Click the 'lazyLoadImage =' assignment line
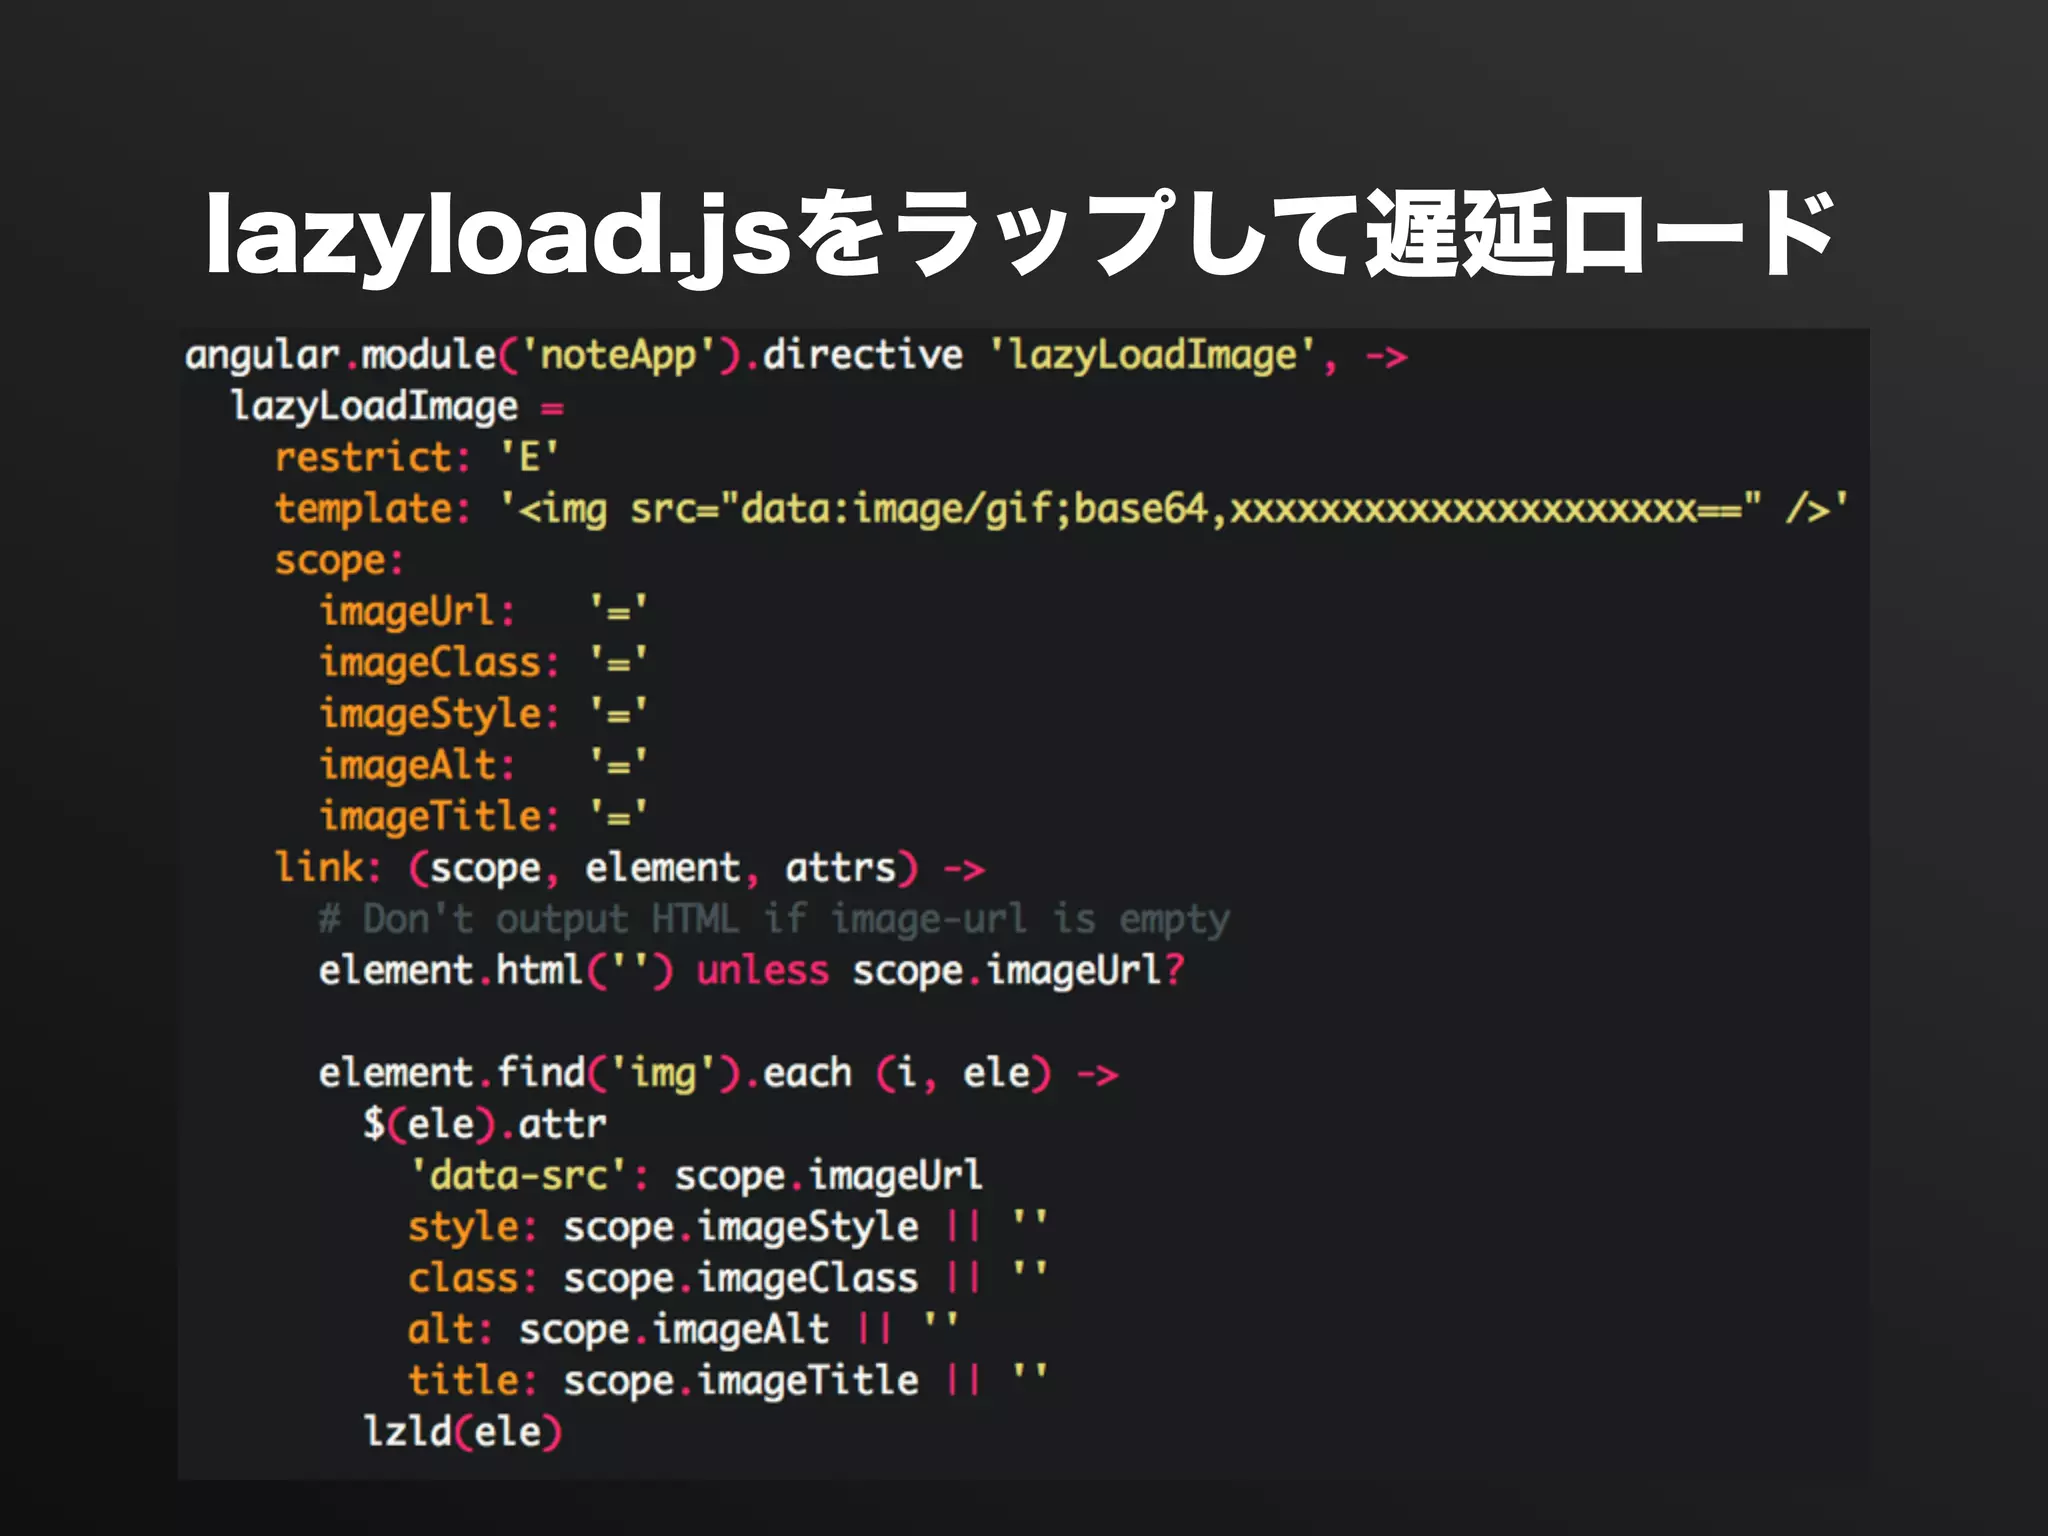This screenshot has width=2048, height=1536. click(398, 407)
